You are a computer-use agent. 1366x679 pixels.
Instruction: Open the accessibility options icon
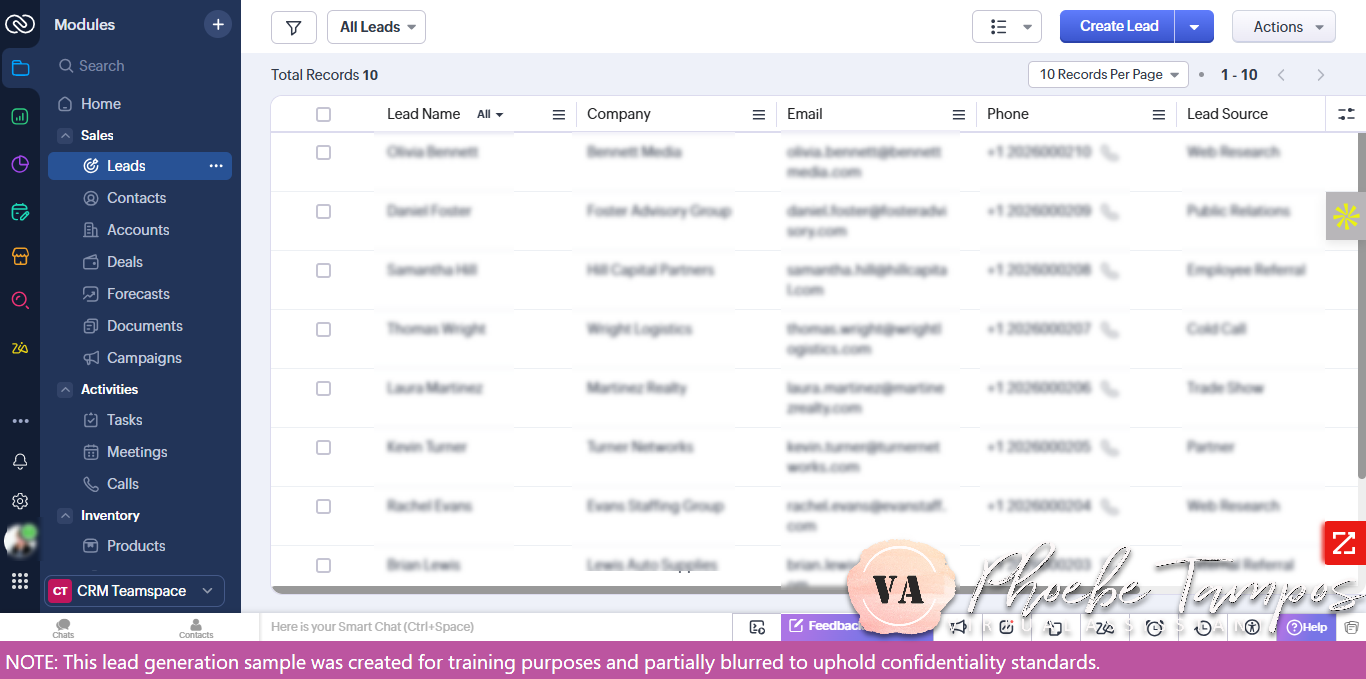(1251, 627)
